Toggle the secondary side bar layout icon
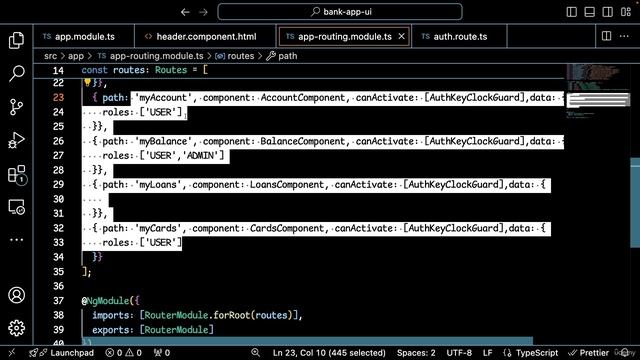The image size is (640, 360). [x=607, y=12]
